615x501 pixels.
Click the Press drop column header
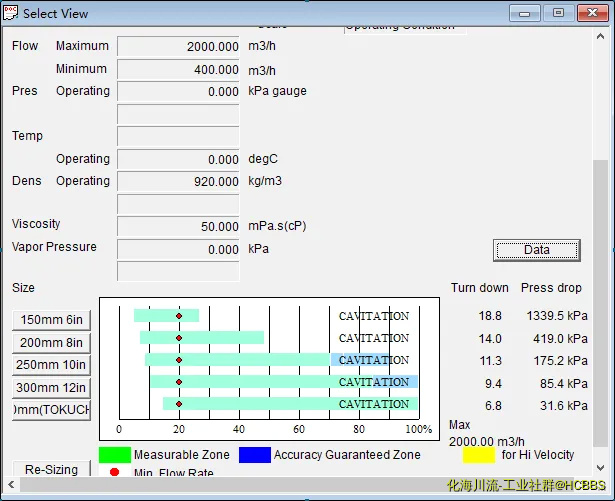(x=551, y=288)
